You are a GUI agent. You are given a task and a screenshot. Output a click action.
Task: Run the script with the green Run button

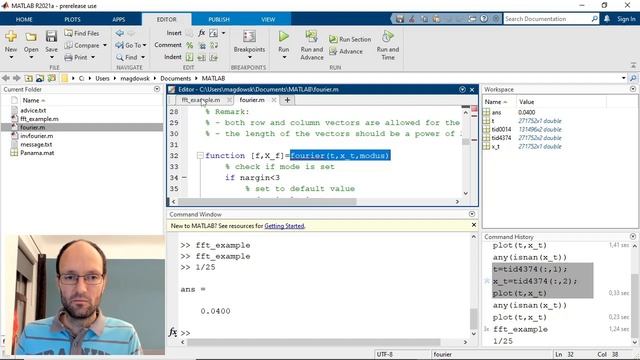[x=284, y=37]
